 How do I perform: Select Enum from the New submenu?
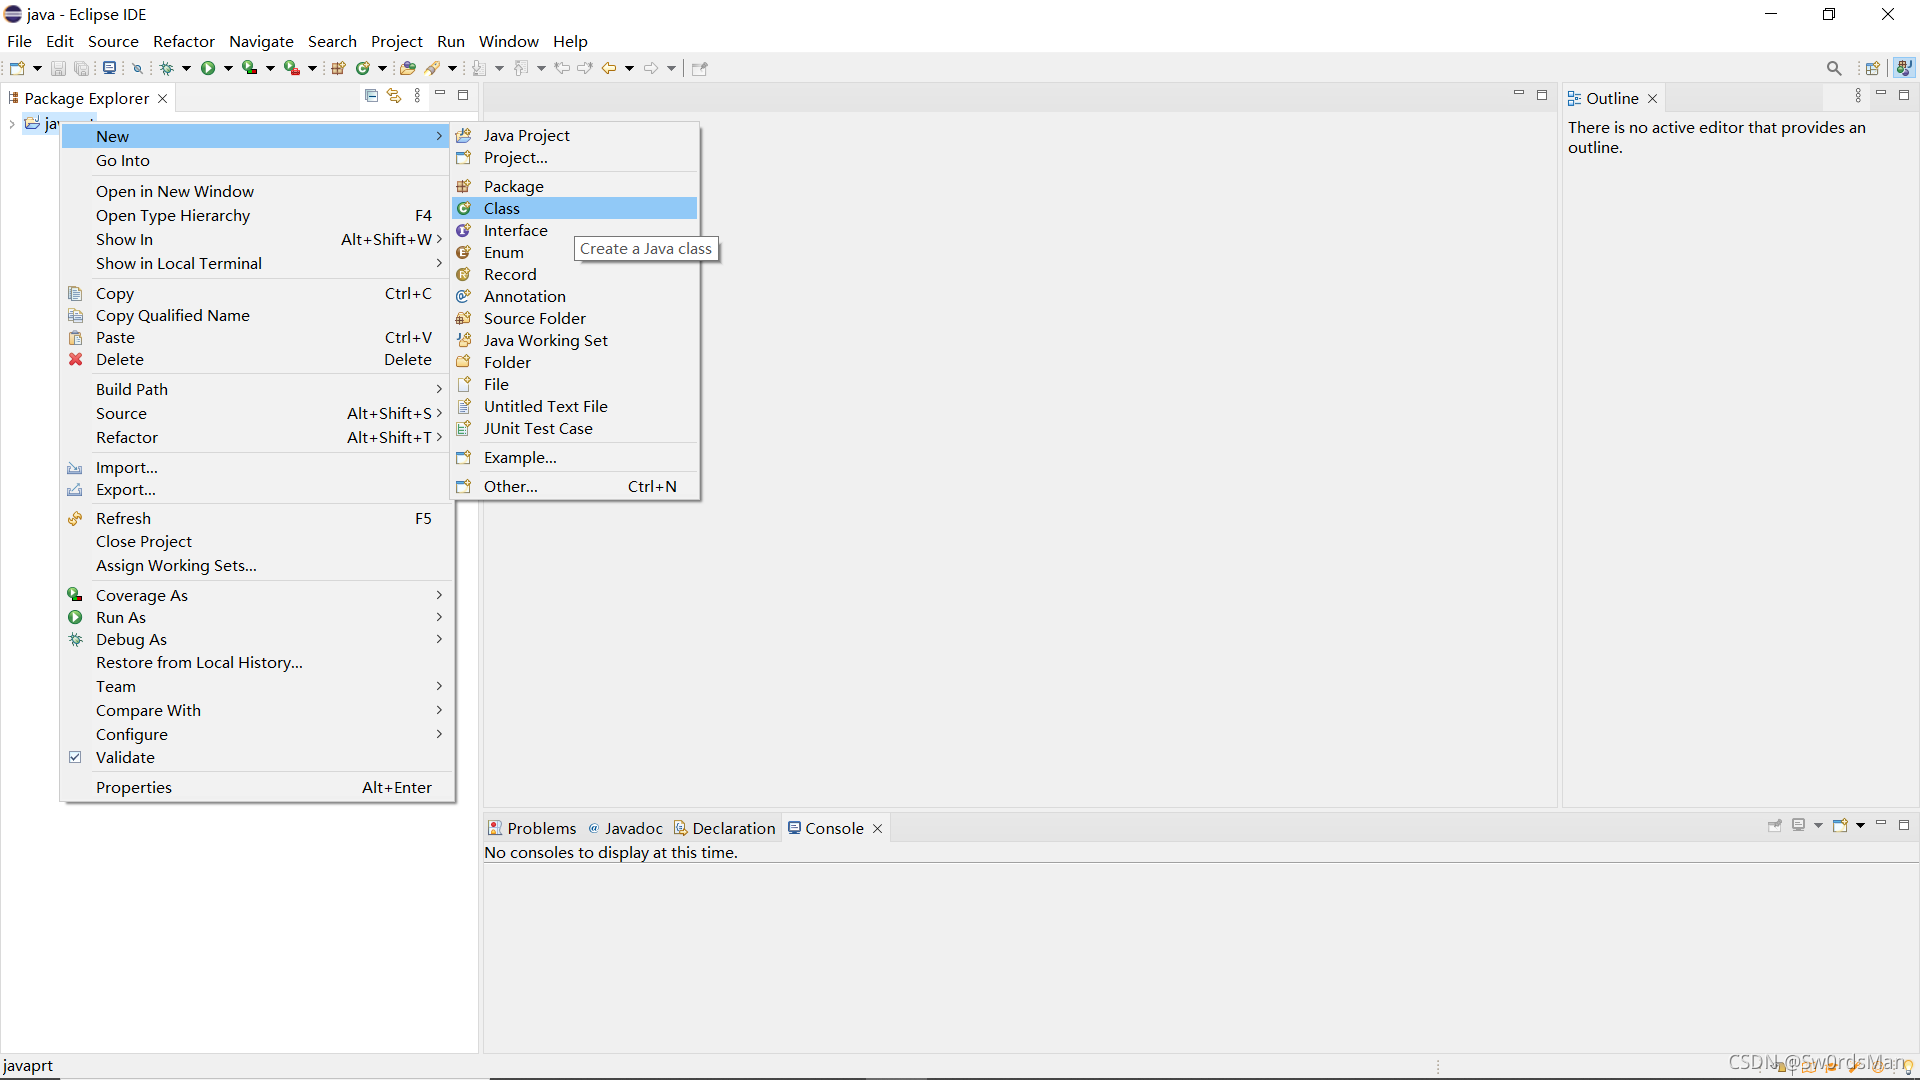tap(575, 252)
